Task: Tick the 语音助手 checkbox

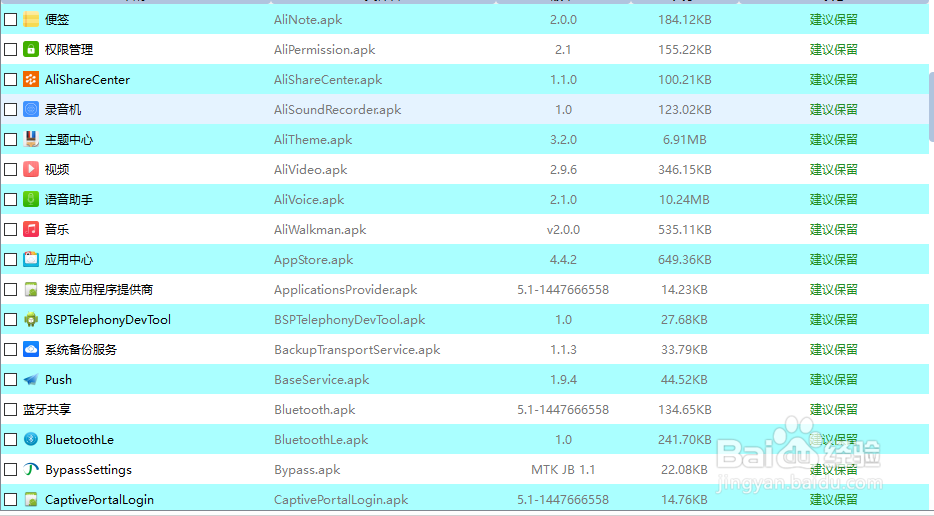Action: click(10, 200)
